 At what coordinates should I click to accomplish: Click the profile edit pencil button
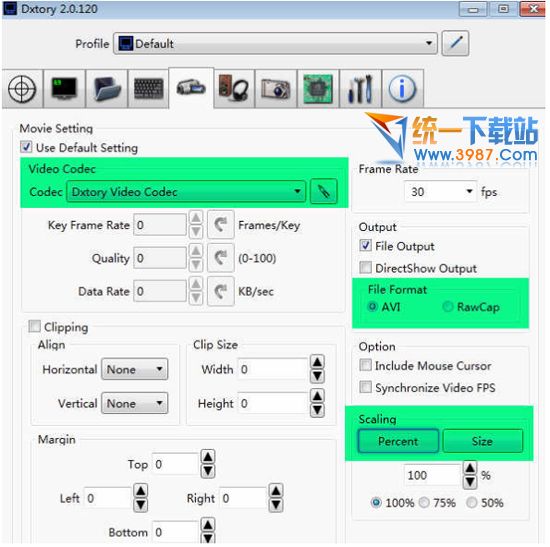(x=455, y=43)
